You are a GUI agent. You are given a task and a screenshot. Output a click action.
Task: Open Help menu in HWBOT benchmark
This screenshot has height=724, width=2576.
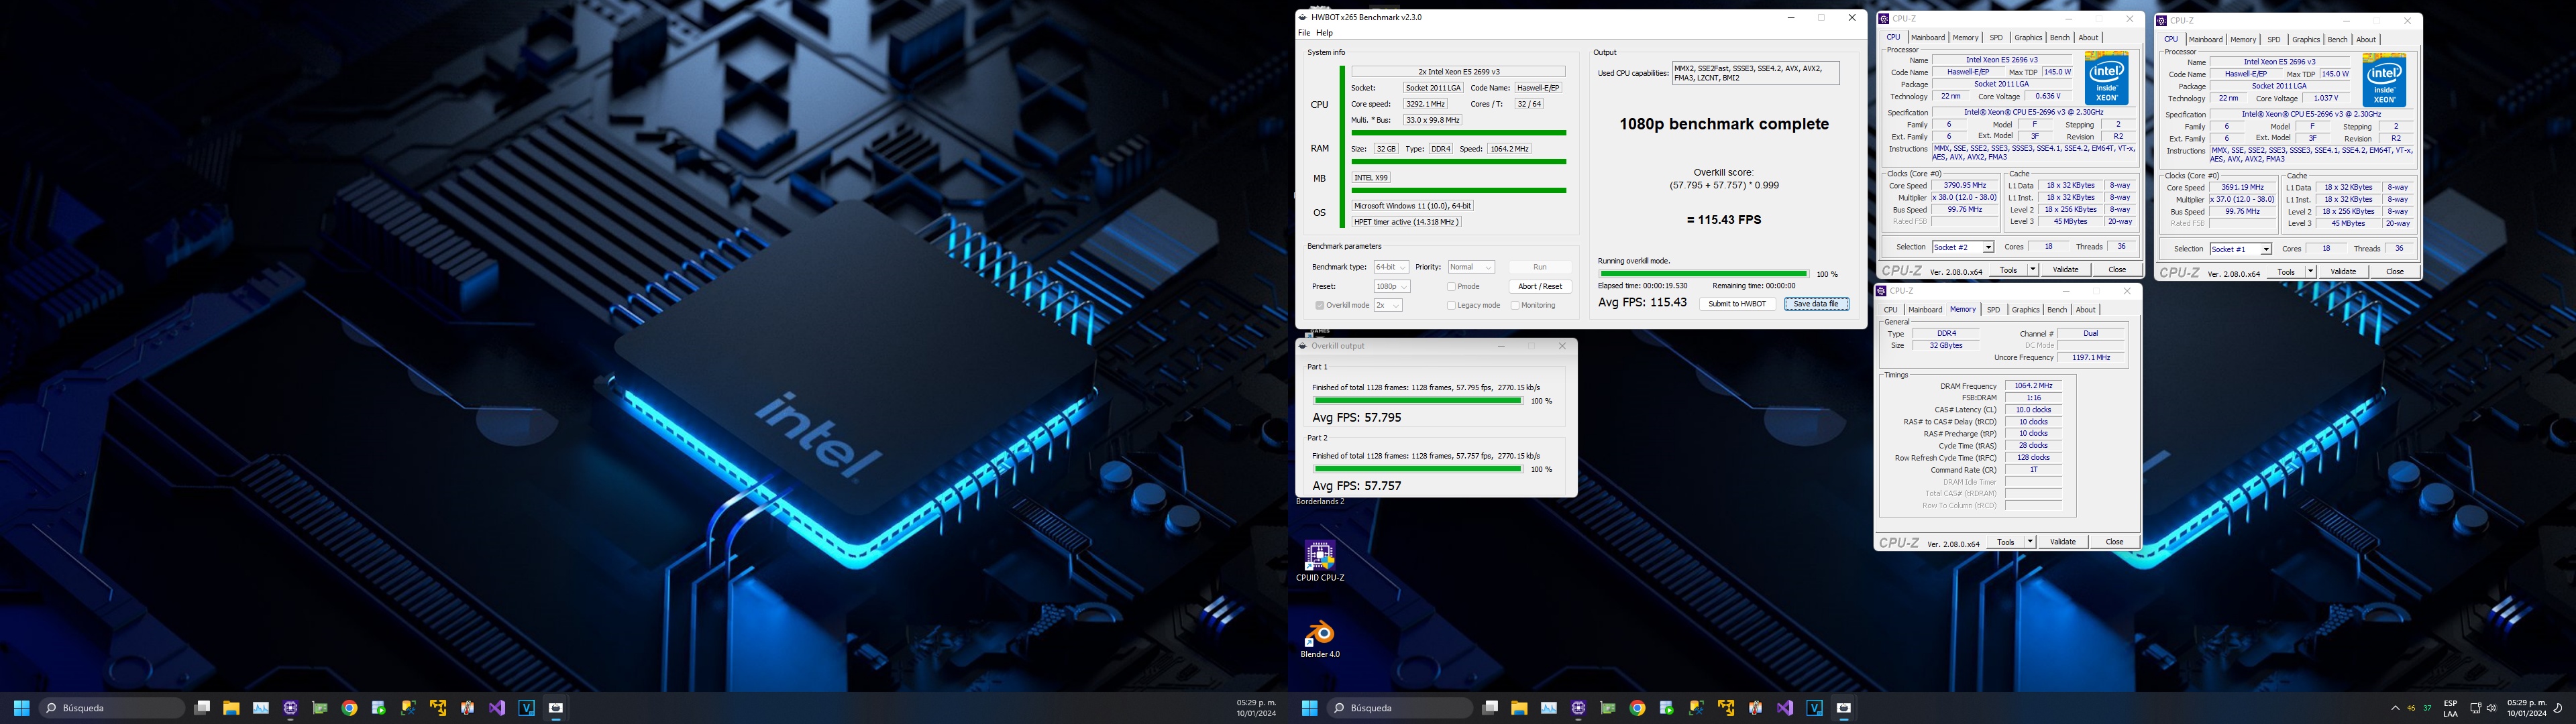[x=1325, y=33]
